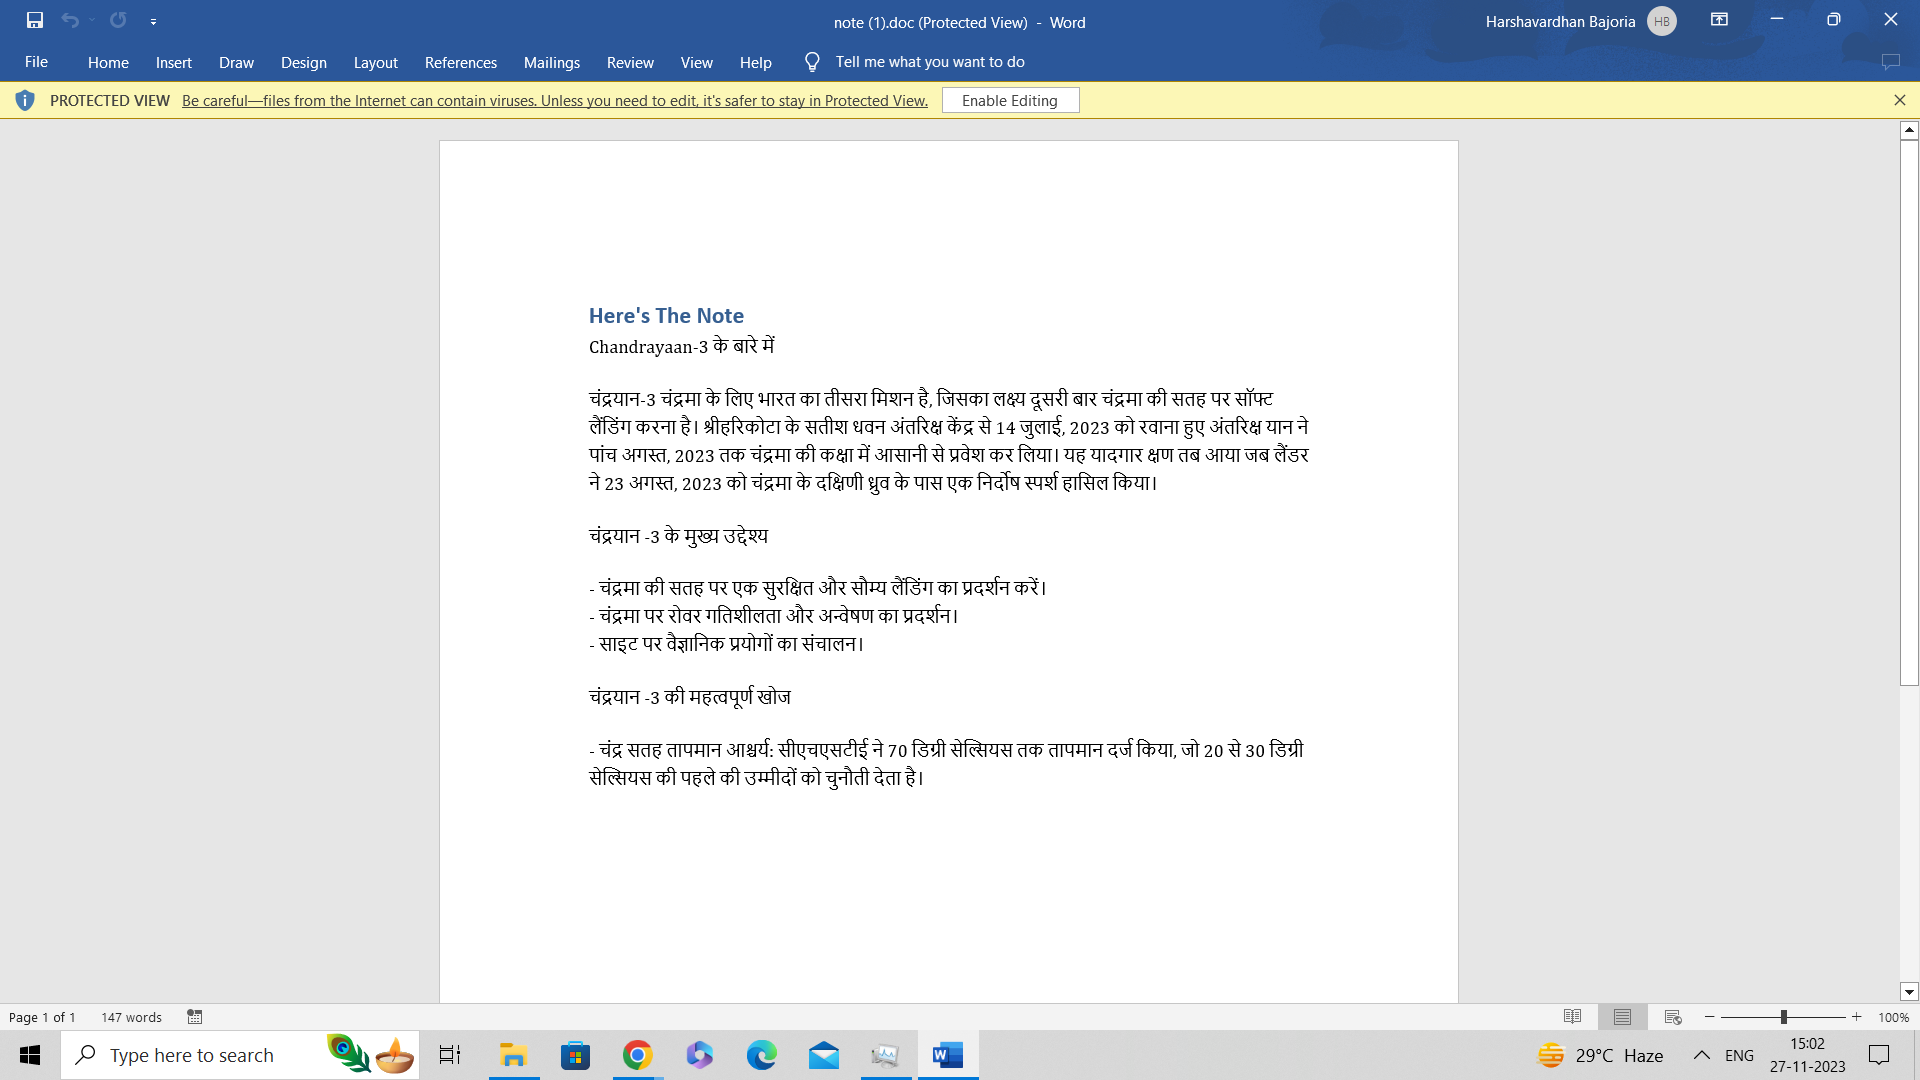
Task: Show hidden icons in system tray
Action: point(1701,1055)
